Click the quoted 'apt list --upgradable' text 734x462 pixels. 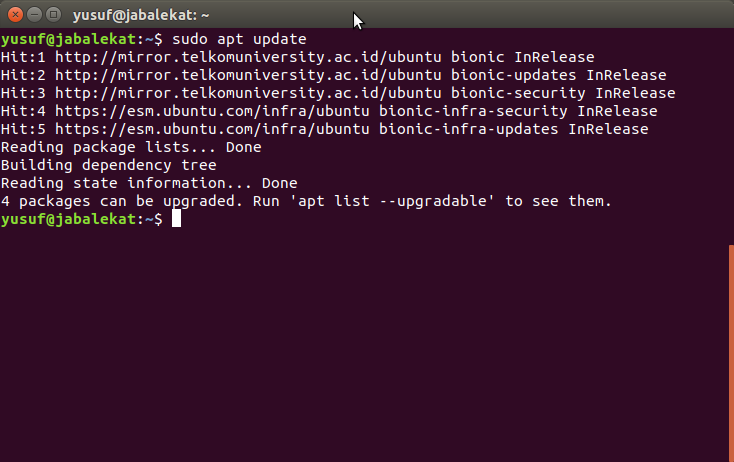[392, 201]
